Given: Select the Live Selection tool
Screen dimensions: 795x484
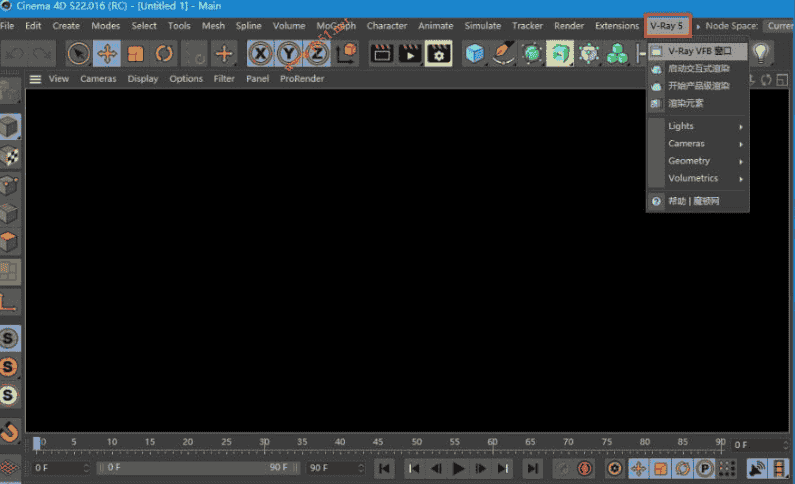Looking at the screenshot, I should pos(78,53).
